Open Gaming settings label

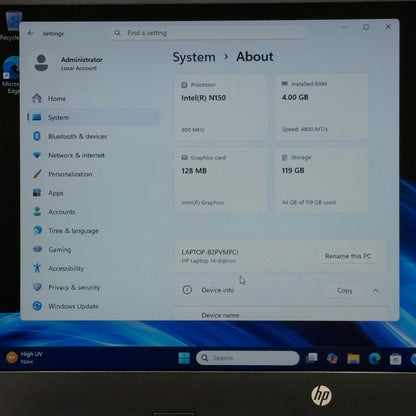(x=60, y=250)
